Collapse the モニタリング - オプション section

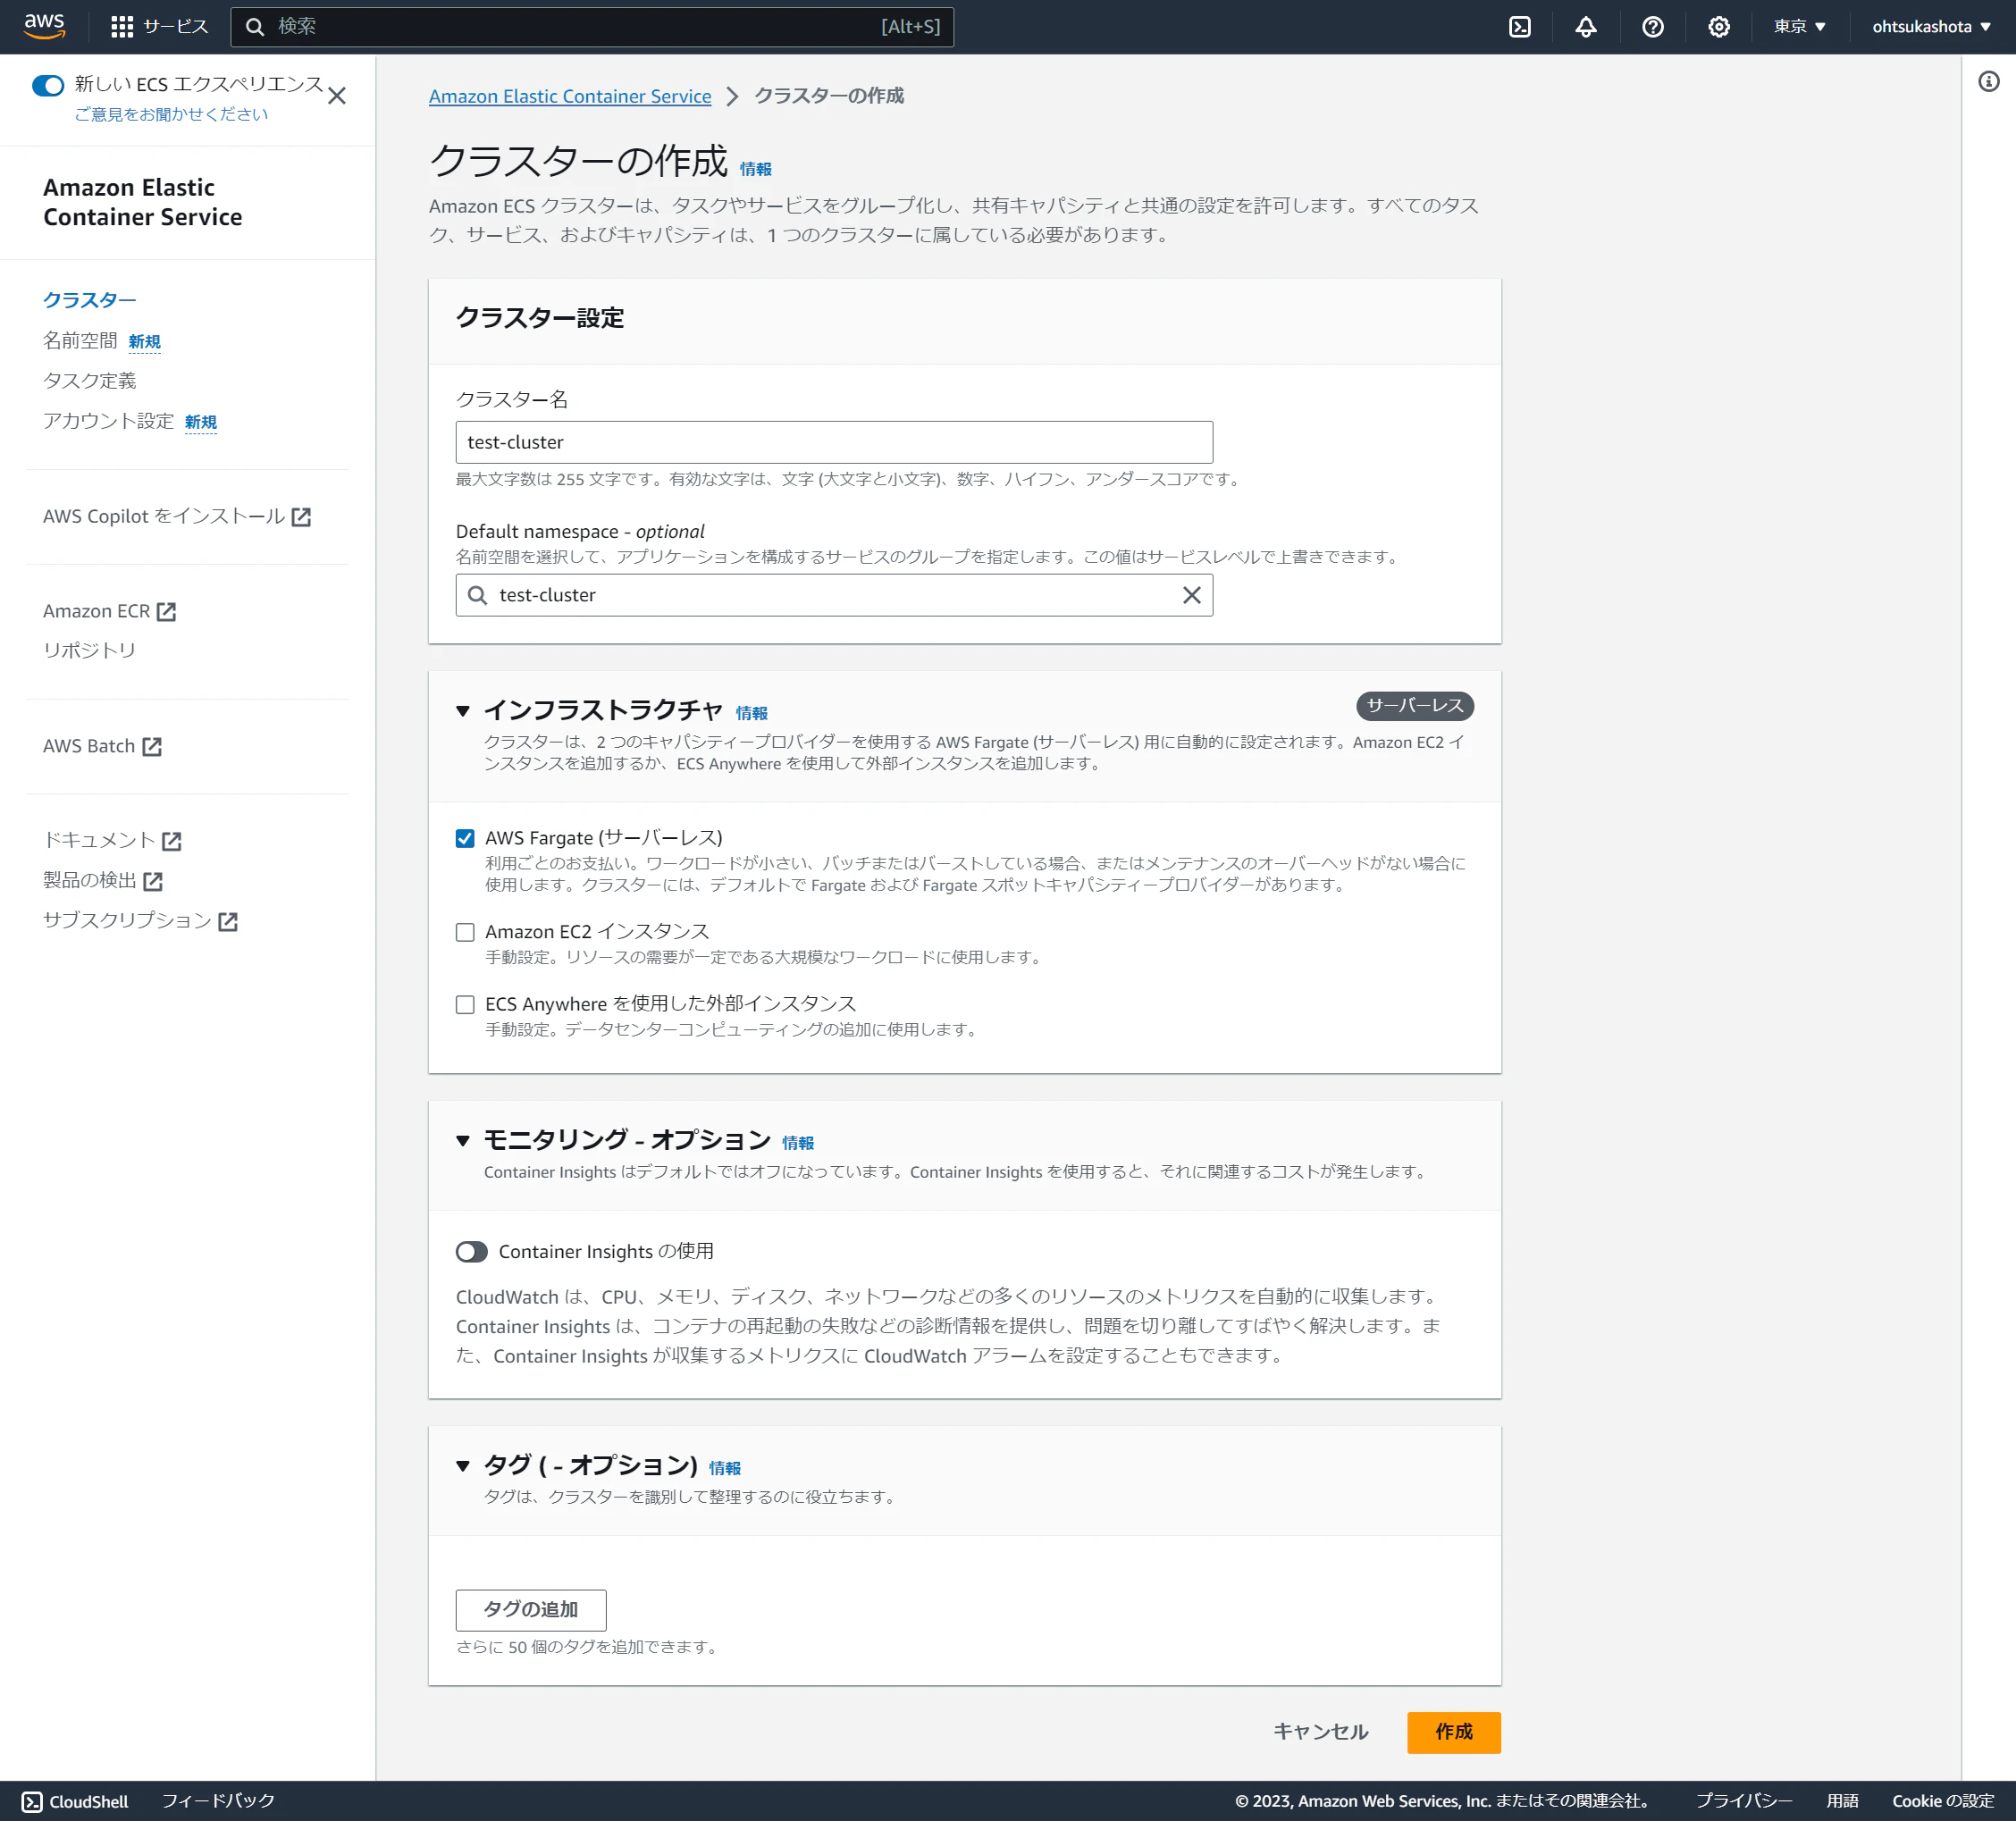463,1140
